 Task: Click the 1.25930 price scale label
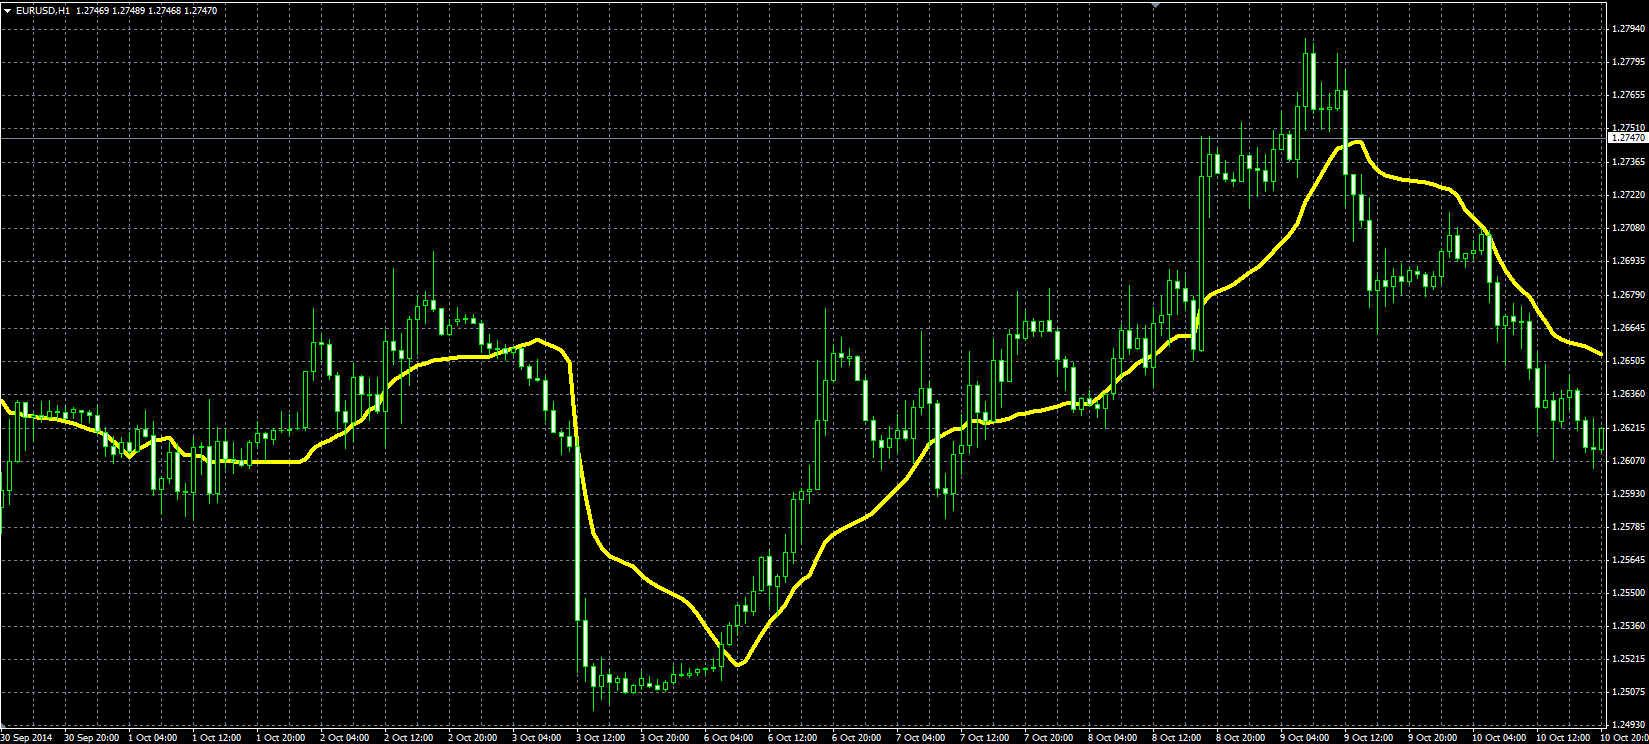1629,493
